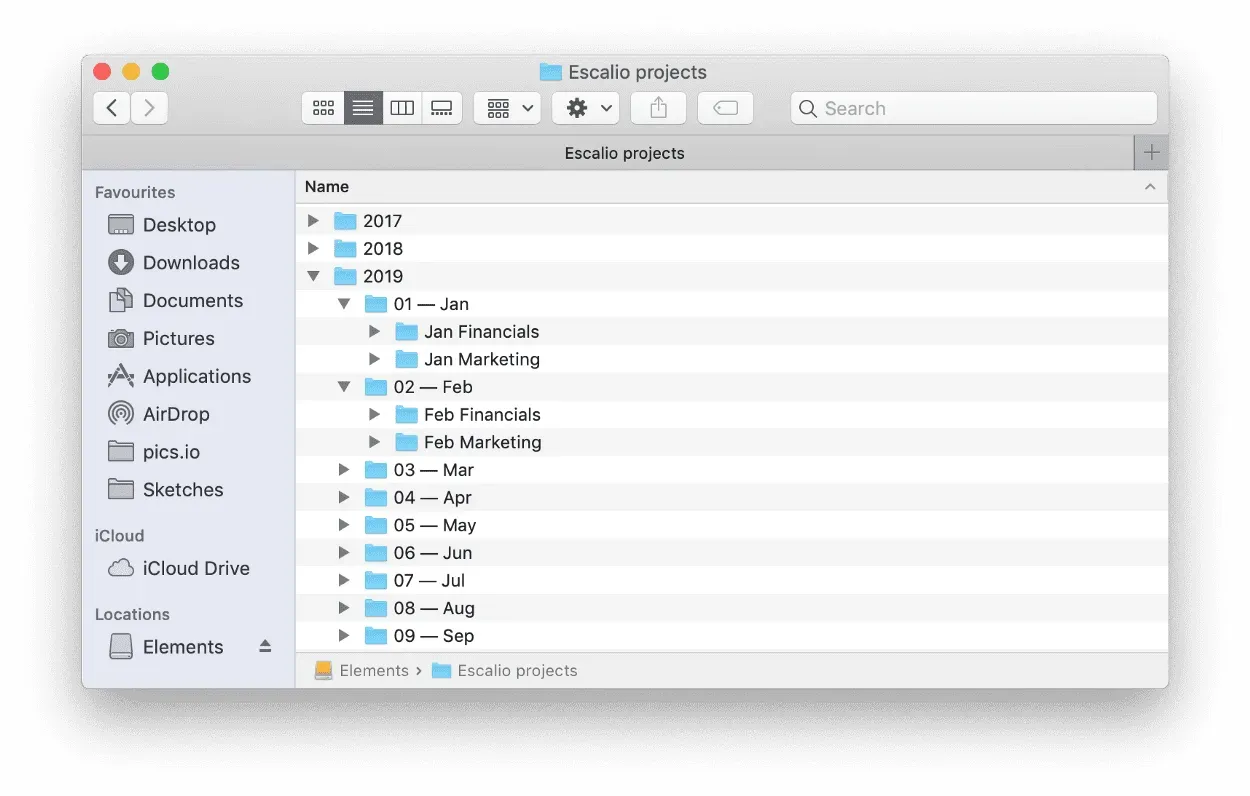Viewport: 1250px width, 796px height.
Task: Switch to column view
Action: click(x=402, y=107)
